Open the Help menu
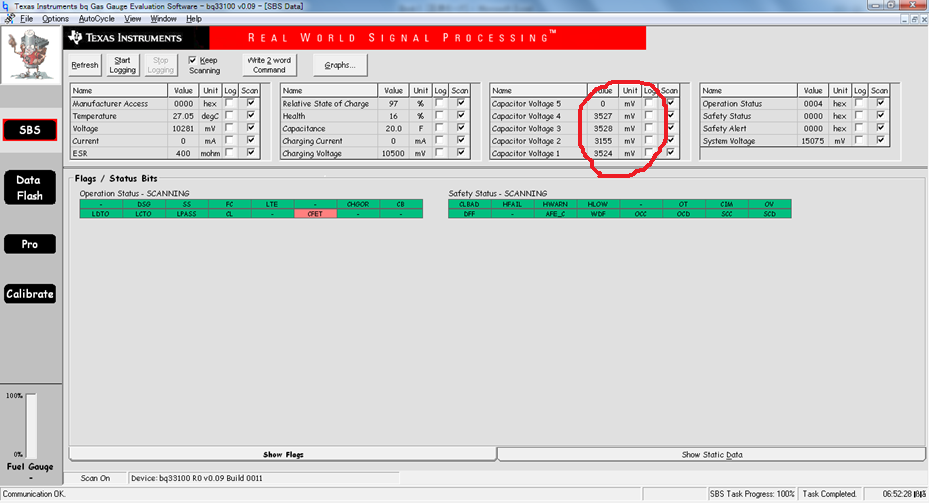Viewport: 929px width, 503px height. coord(194,19)
